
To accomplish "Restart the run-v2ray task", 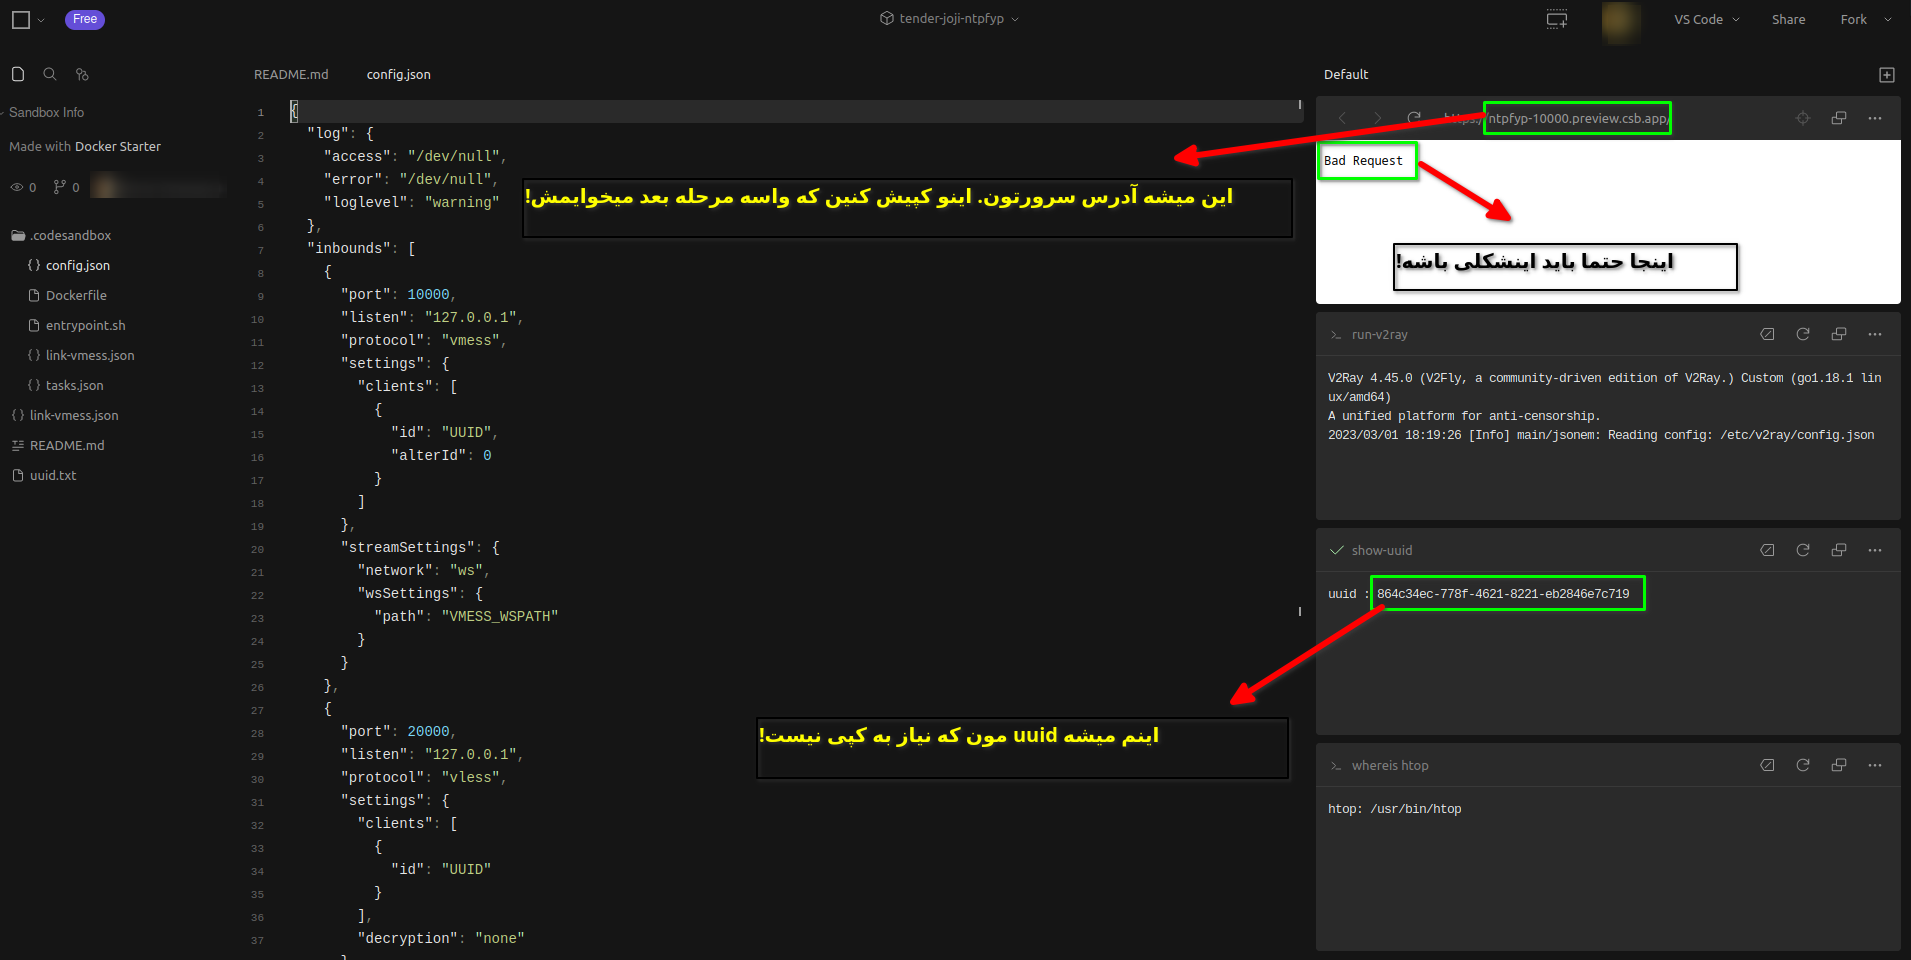I will 1803,334.
